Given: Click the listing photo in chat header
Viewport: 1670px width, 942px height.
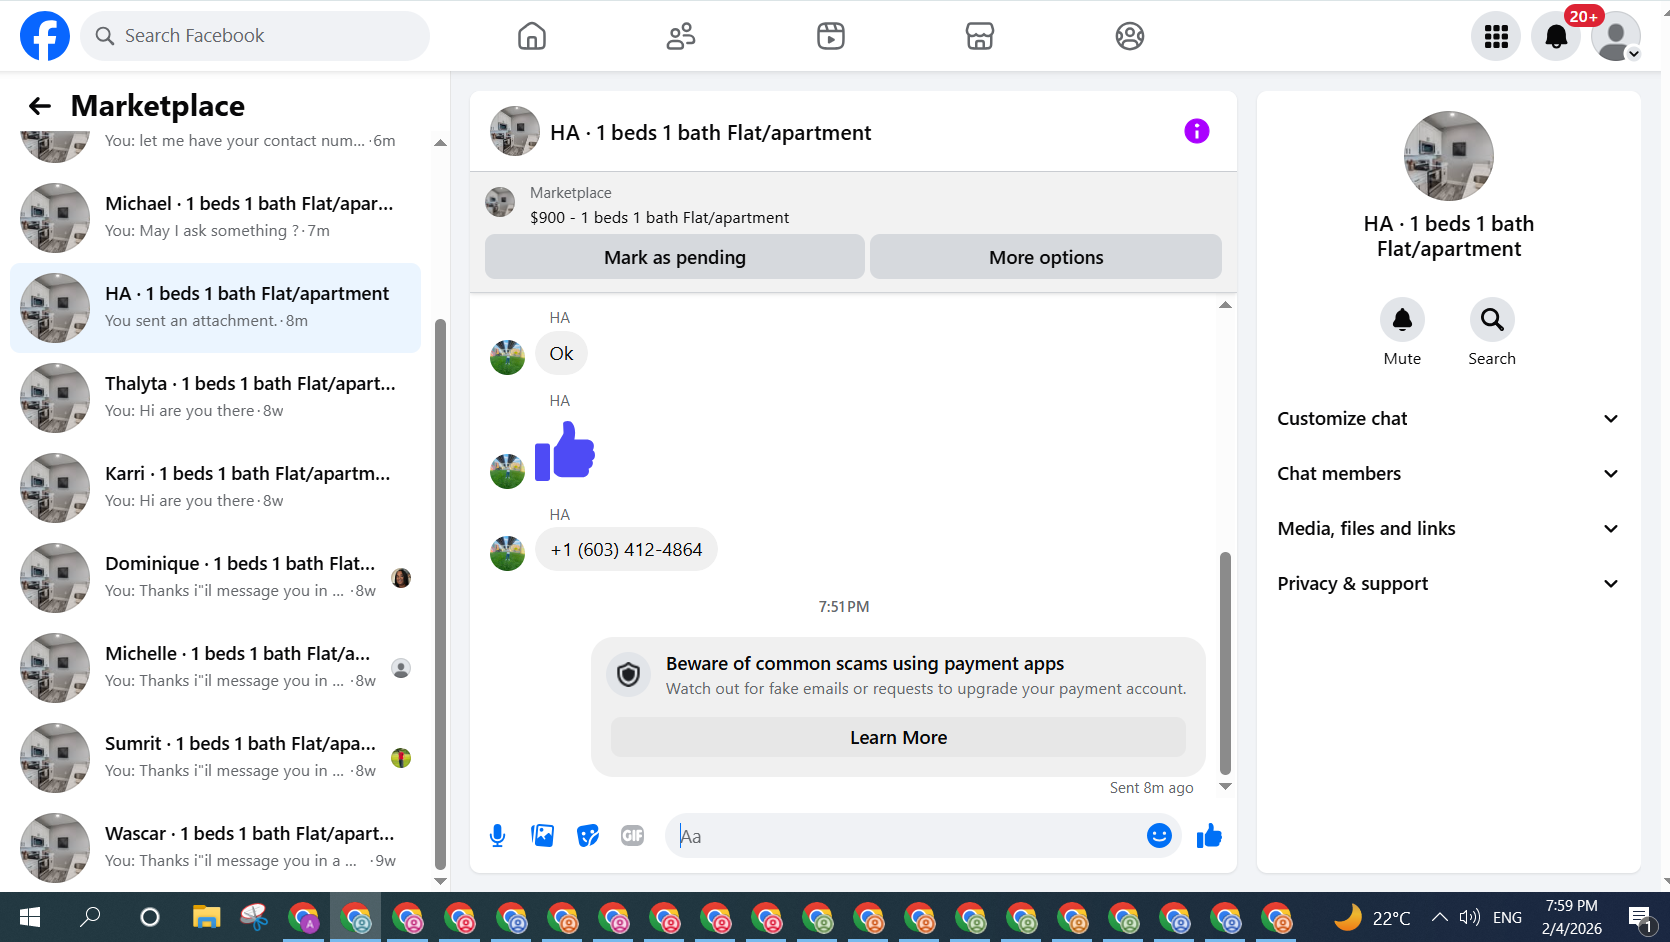Looking at the screenshot, I should [x=515, y=131].
